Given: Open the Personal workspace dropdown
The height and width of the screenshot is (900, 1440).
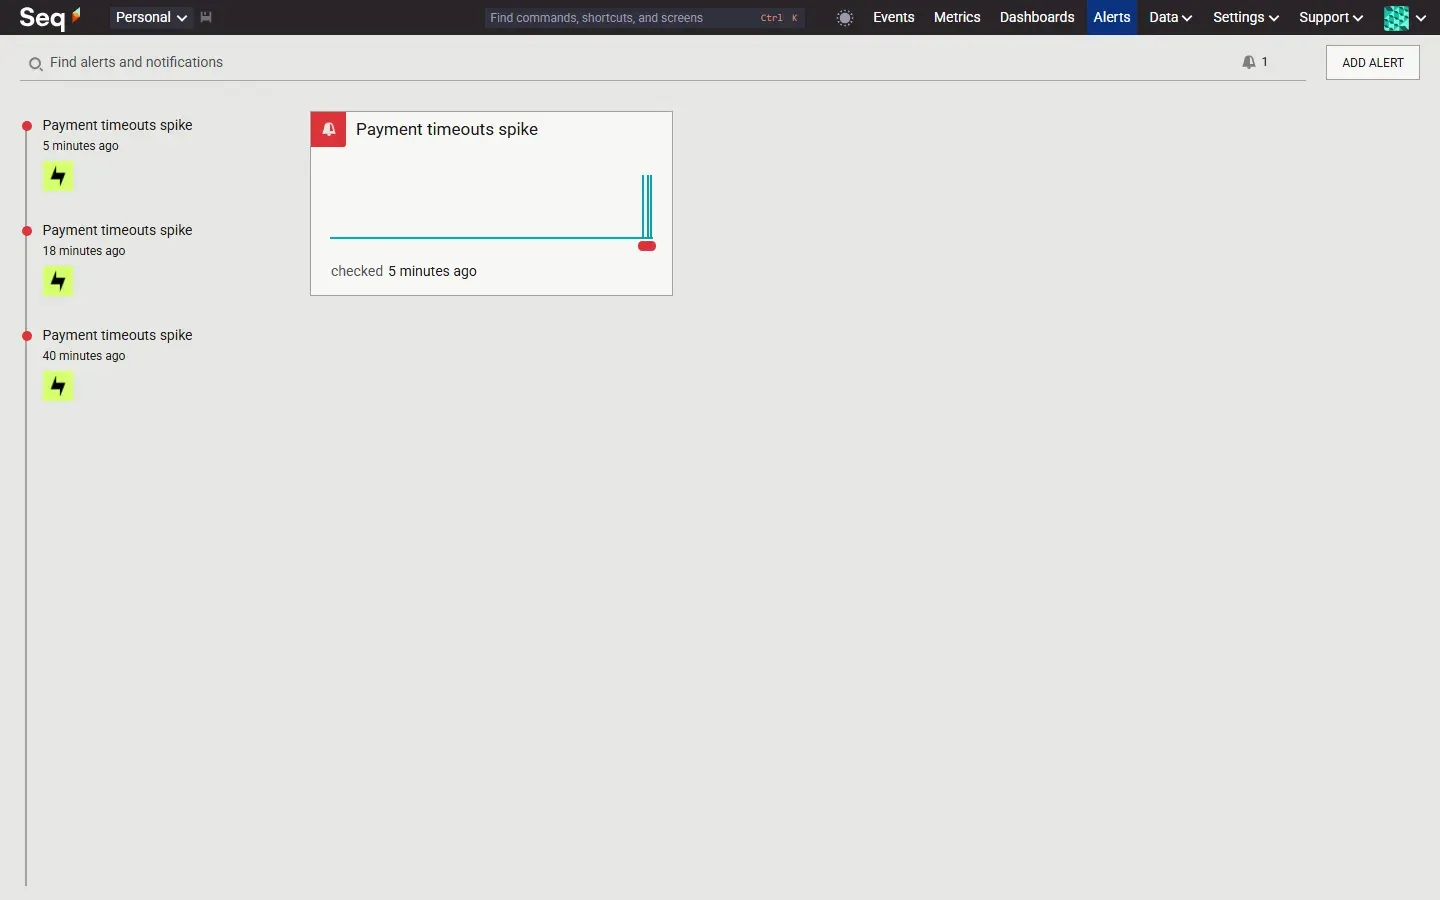Looking at the screenshot, I should [151, 17].
